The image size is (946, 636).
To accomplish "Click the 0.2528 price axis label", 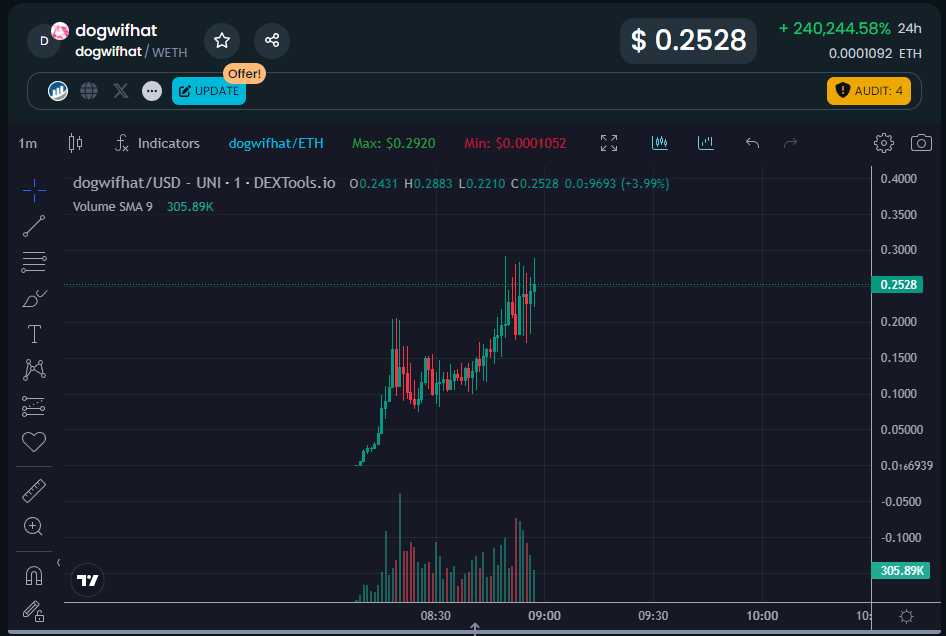I will click(898, 285).
